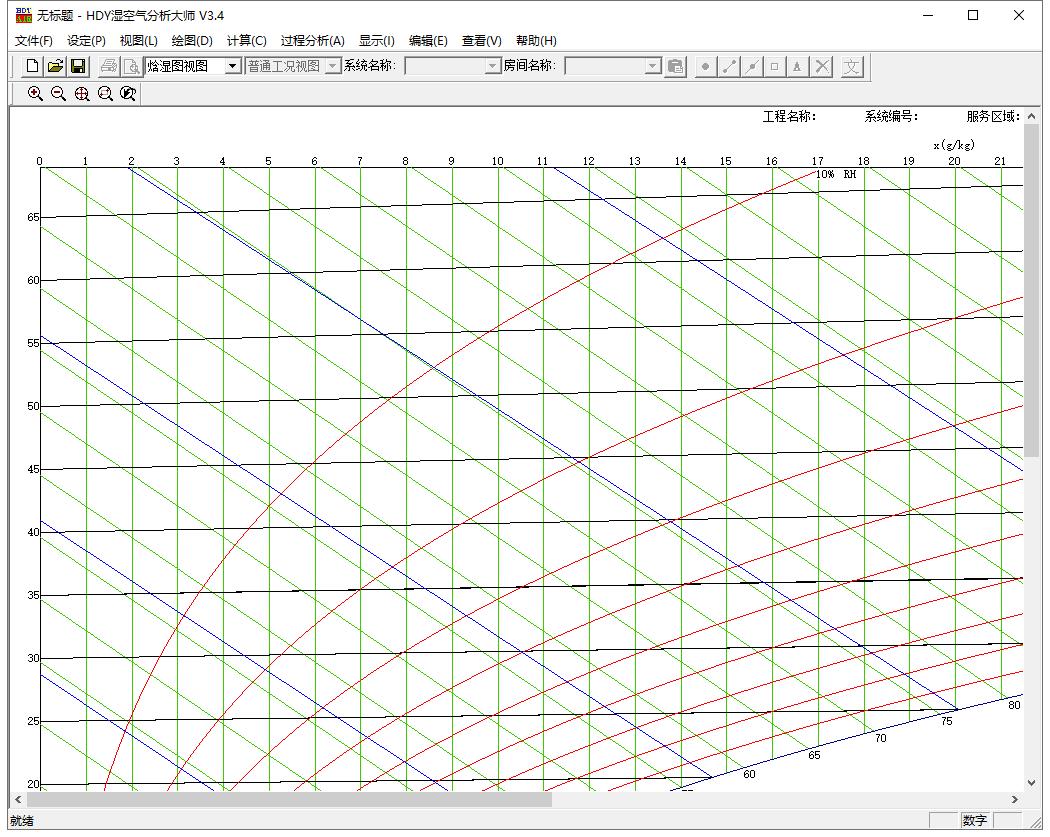Select the text label 'A' tool
This screenshot has width=1050, height=837.
(798, 66)
